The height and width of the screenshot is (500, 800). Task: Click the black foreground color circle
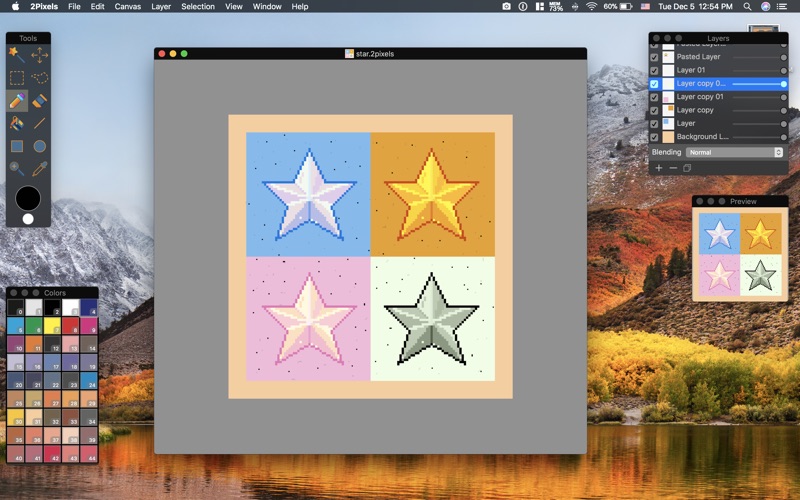pos(28,198)
